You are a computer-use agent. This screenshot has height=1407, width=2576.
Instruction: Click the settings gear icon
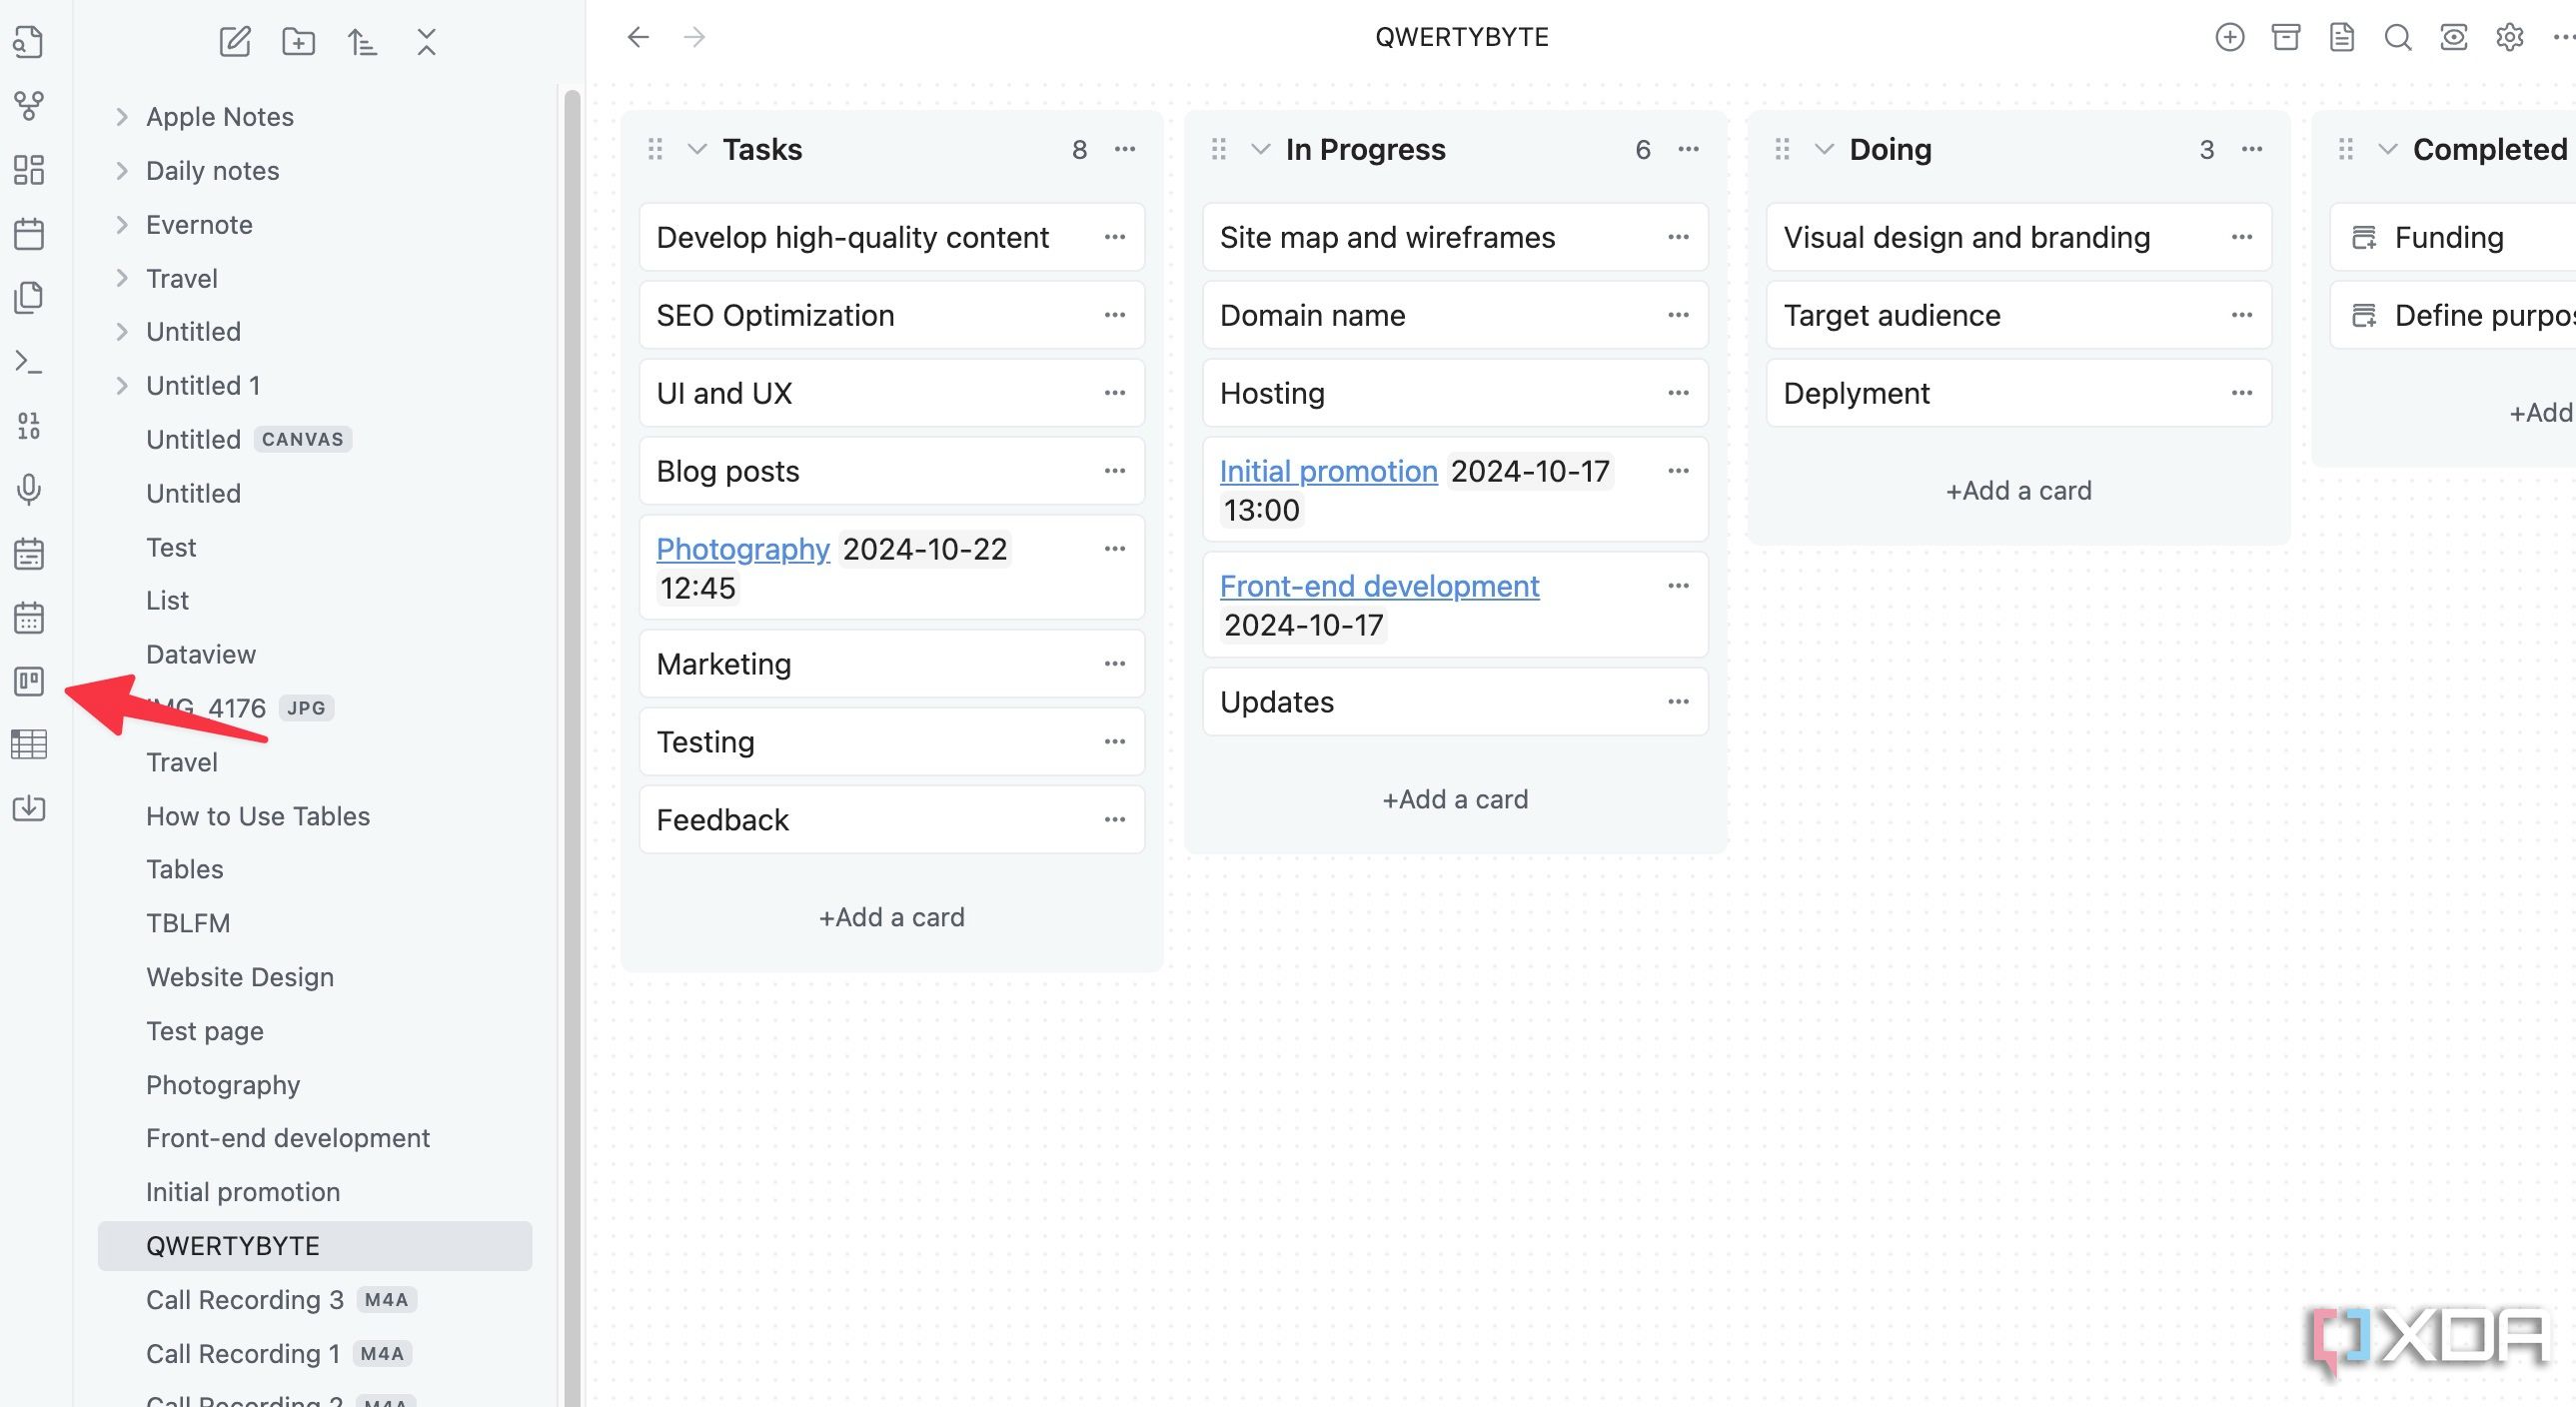(2510, 36)
